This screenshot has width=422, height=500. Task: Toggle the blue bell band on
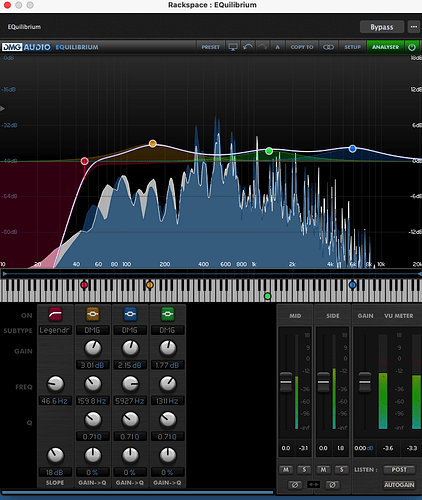point(130,314)
